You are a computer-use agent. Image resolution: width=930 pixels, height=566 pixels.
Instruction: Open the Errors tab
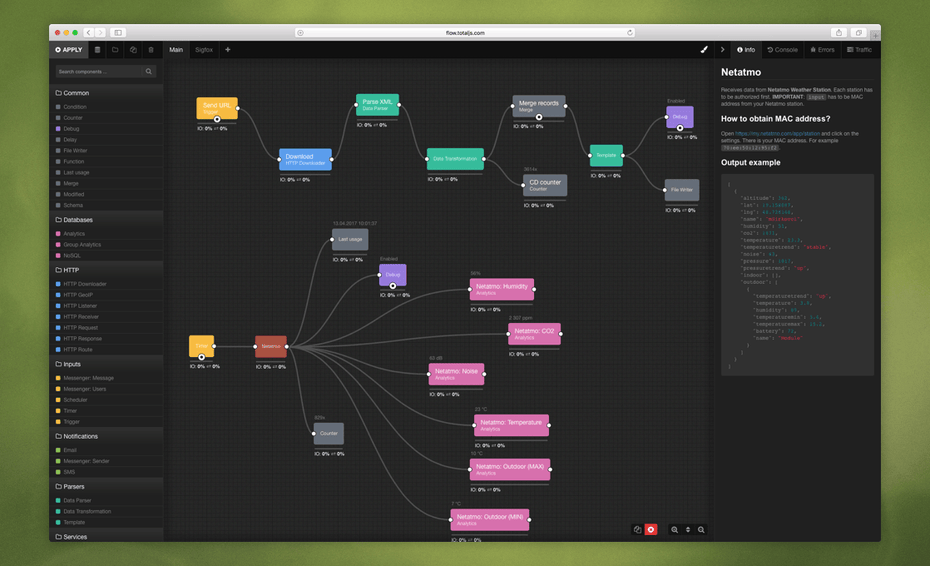[x=822, y=50]
